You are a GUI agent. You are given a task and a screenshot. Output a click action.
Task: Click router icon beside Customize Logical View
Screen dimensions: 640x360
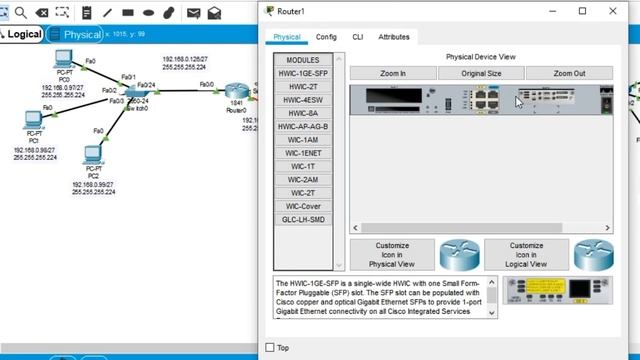[593, 255]
